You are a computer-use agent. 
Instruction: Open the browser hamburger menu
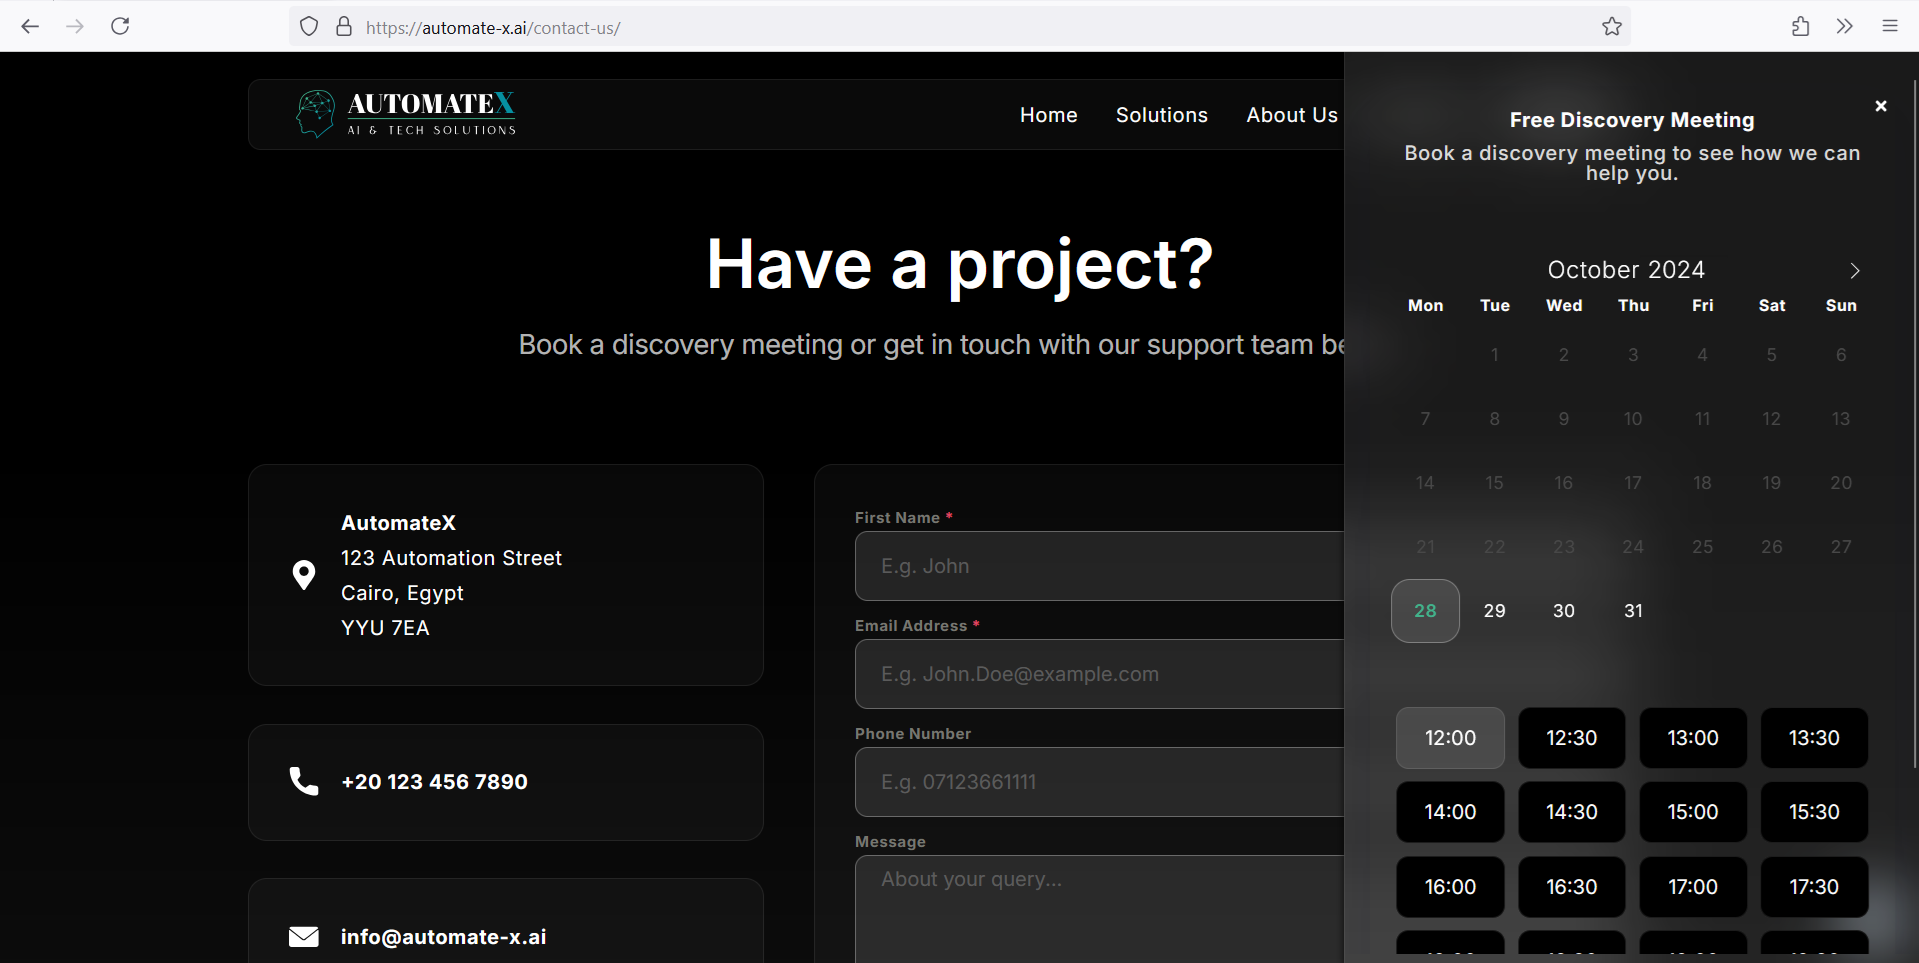(1889, 27)
